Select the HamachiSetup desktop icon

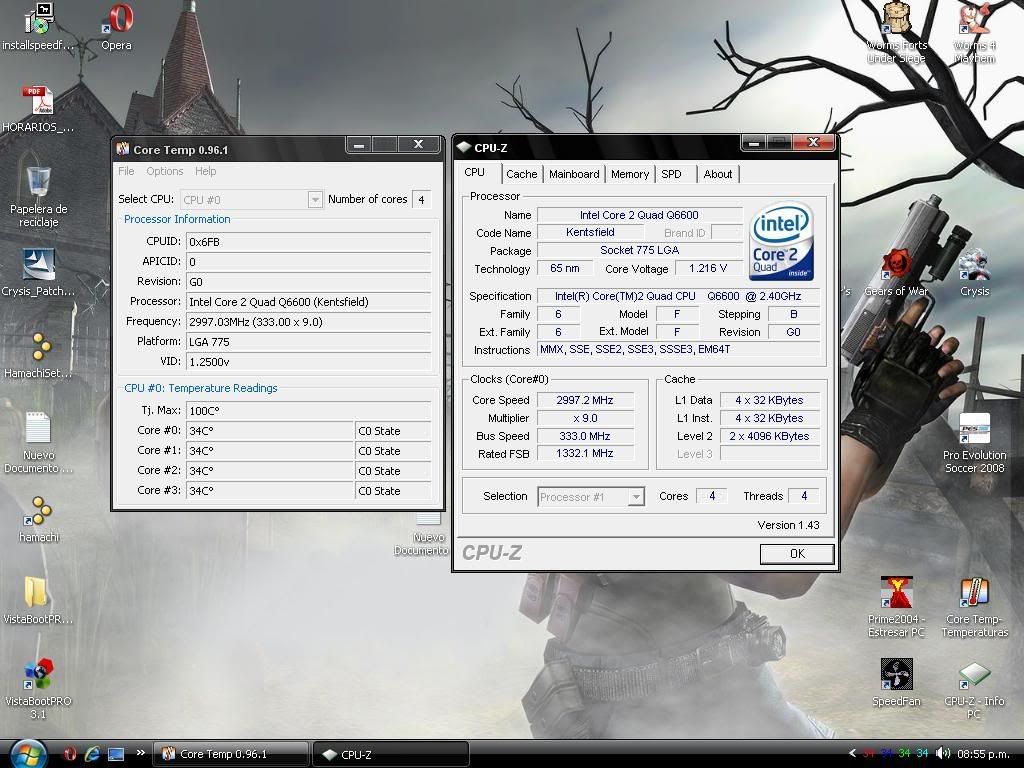[38, 355]
